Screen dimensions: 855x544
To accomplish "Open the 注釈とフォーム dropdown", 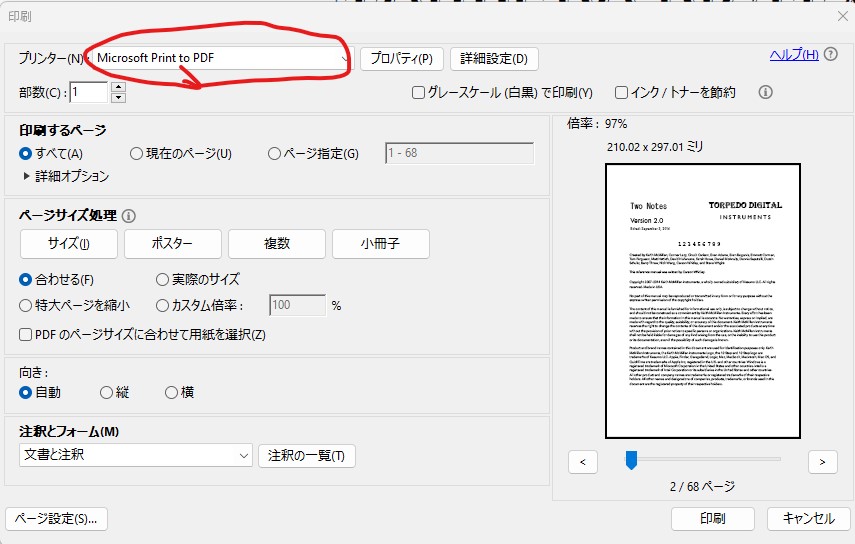I will tap(244, 455).
